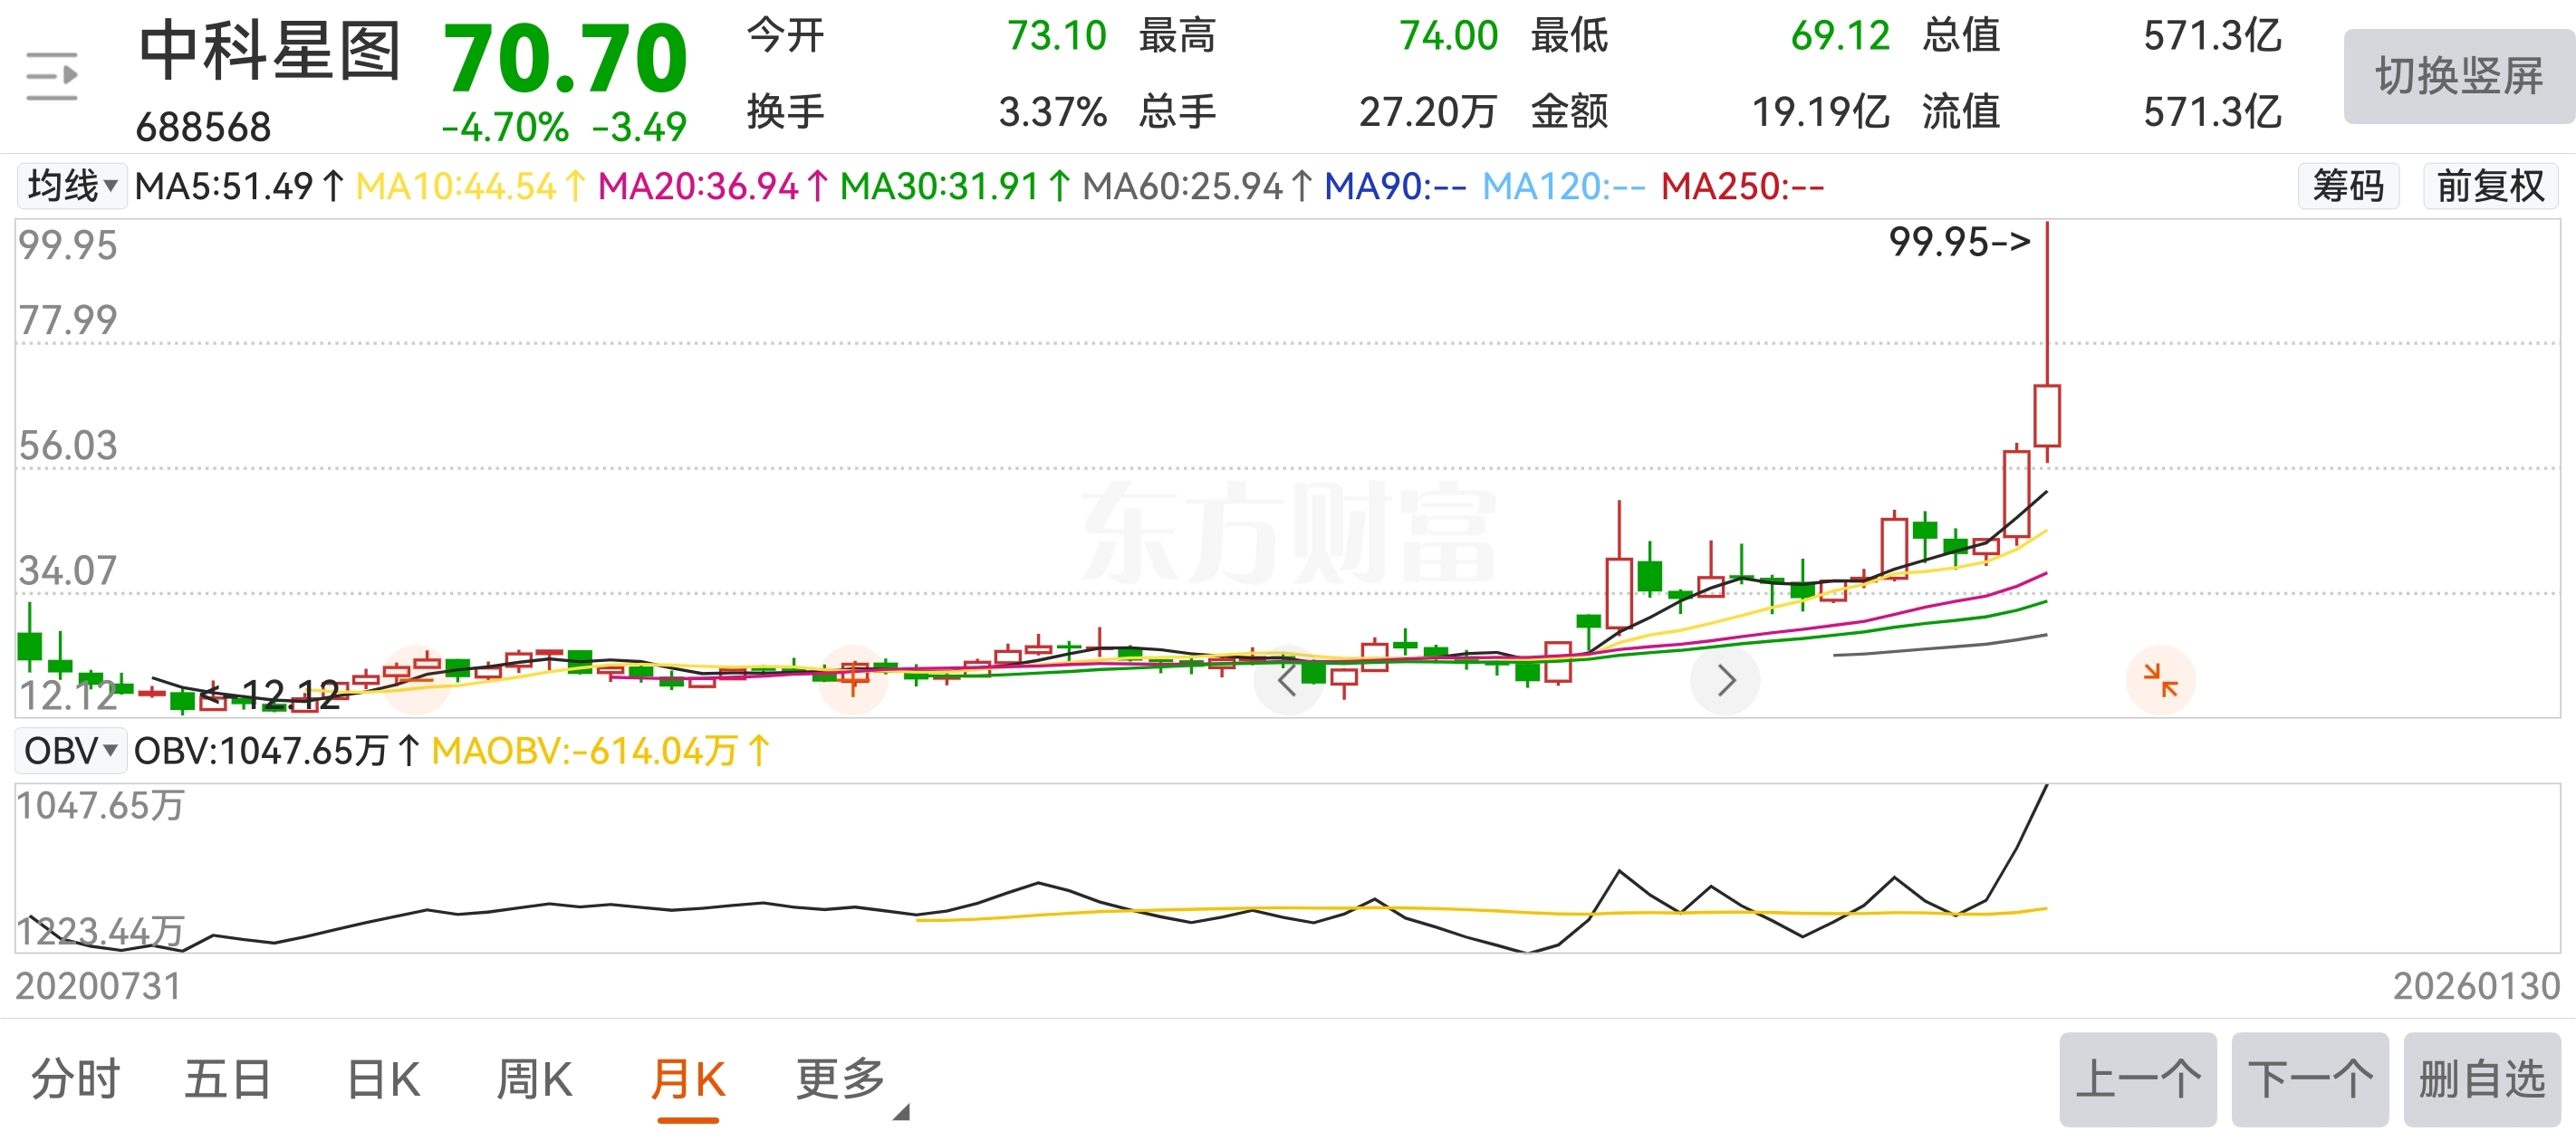Tap the orange event marker at 12.12 low

click(416, 679)
